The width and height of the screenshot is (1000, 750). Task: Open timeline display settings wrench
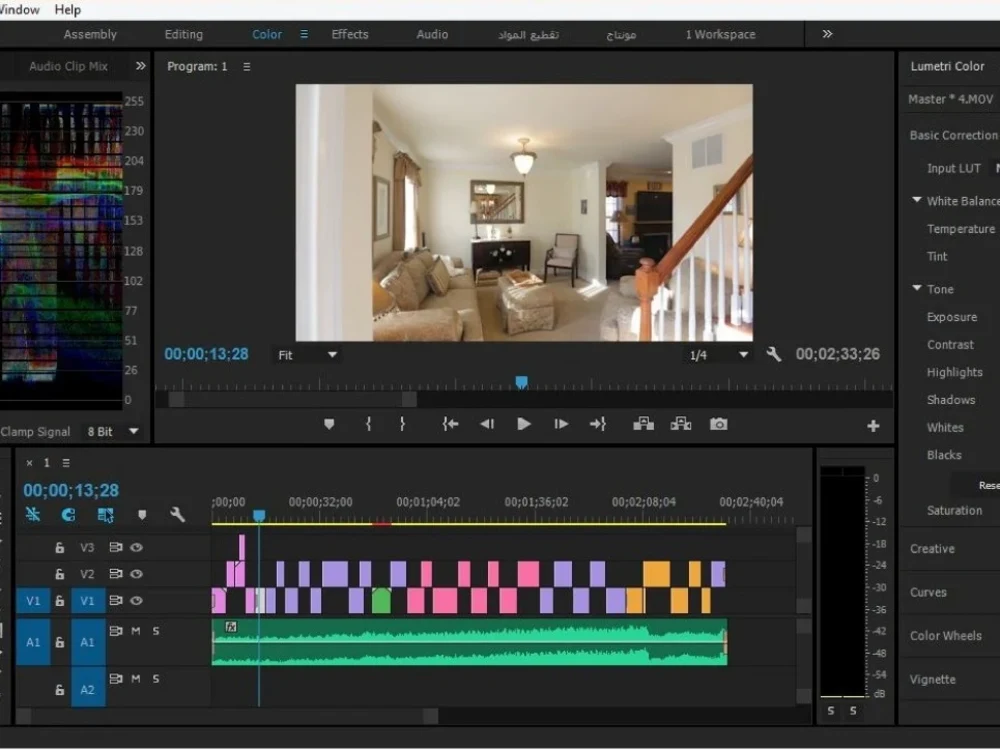(177, 514)
